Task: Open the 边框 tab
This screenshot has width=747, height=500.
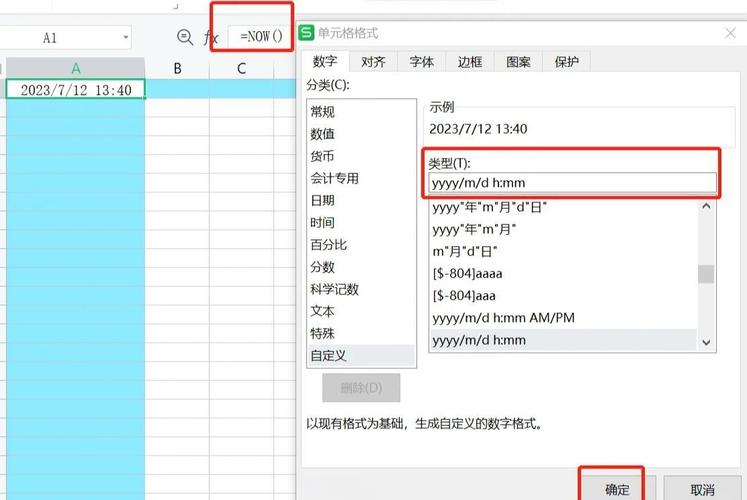Action: pos(470,62)
